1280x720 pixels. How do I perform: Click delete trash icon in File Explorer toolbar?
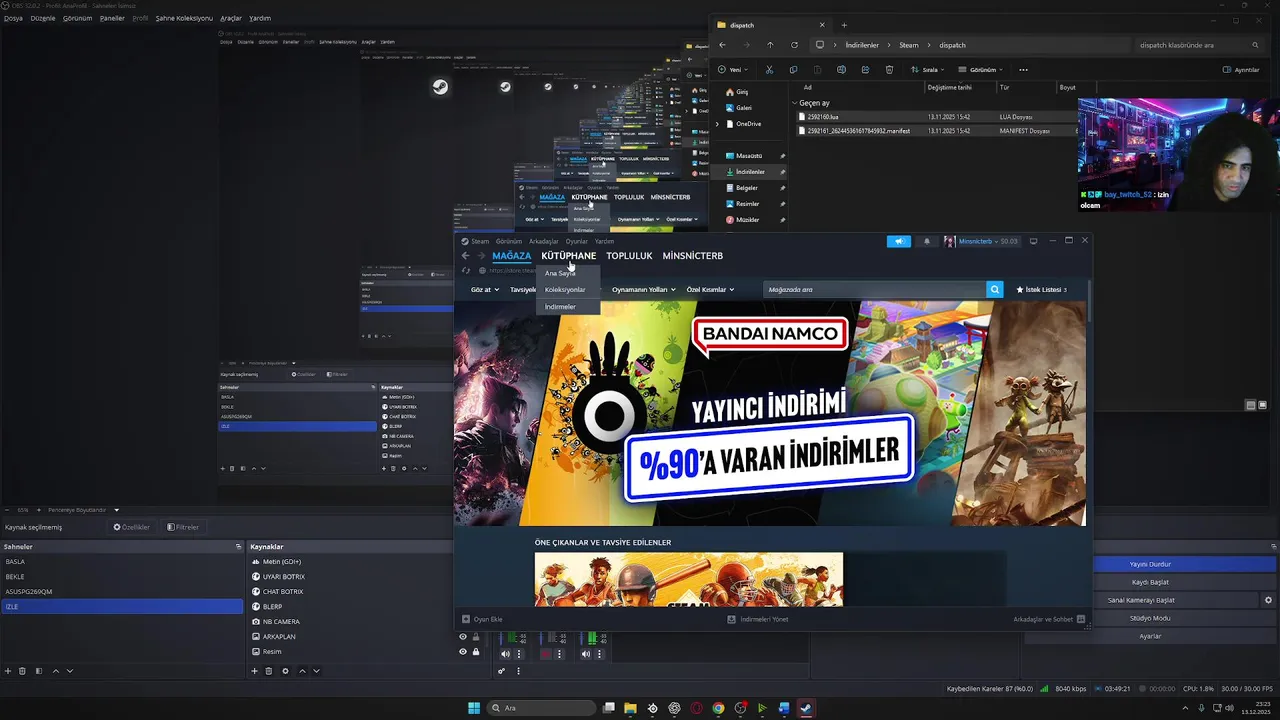pos(889,70)
